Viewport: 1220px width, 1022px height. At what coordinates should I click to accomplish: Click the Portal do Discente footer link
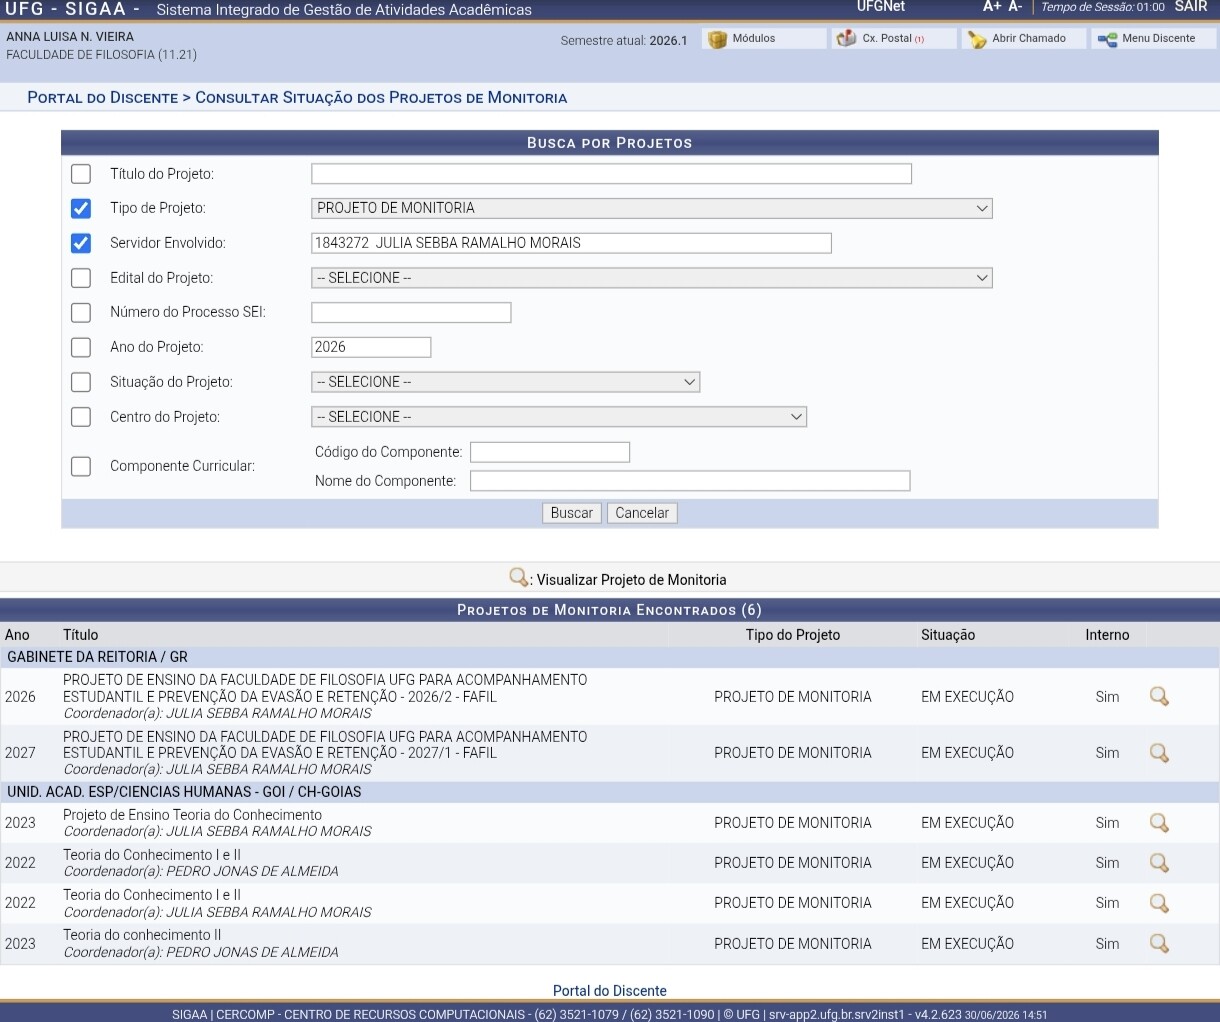(610, 991)
